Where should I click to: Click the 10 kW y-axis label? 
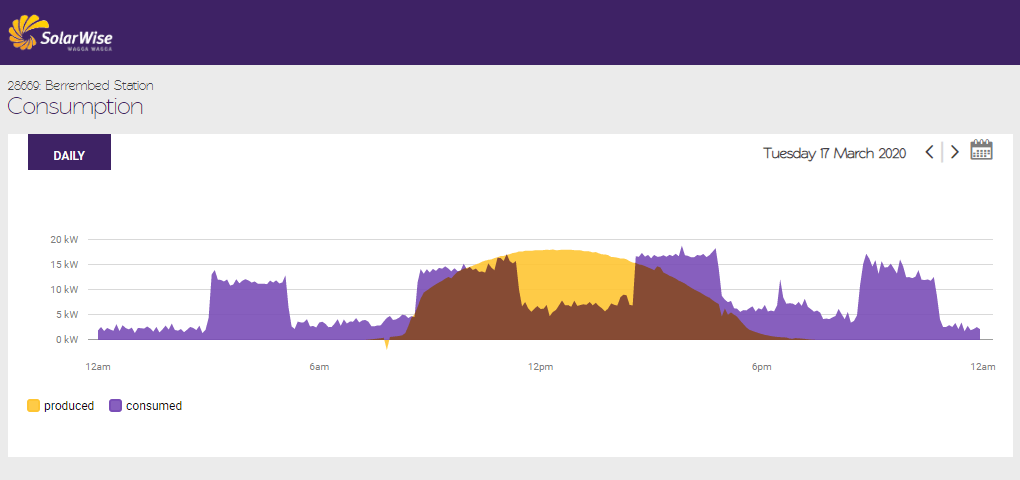tap(64, 290)
